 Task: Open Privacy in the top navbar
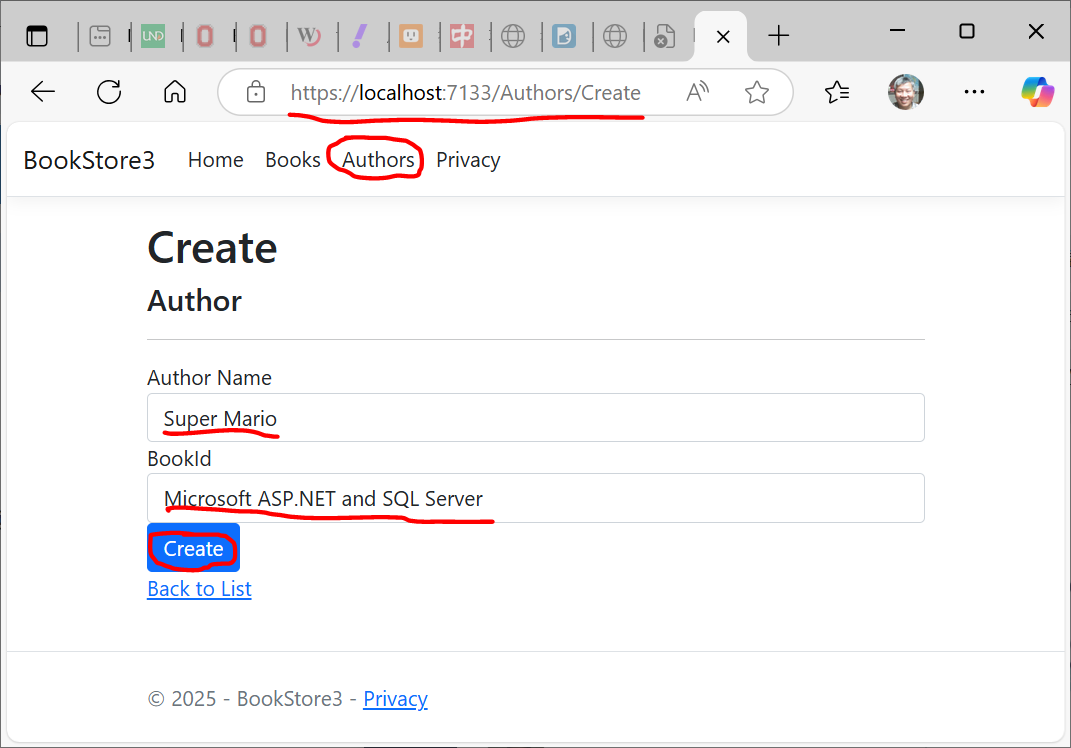[468, 160]
